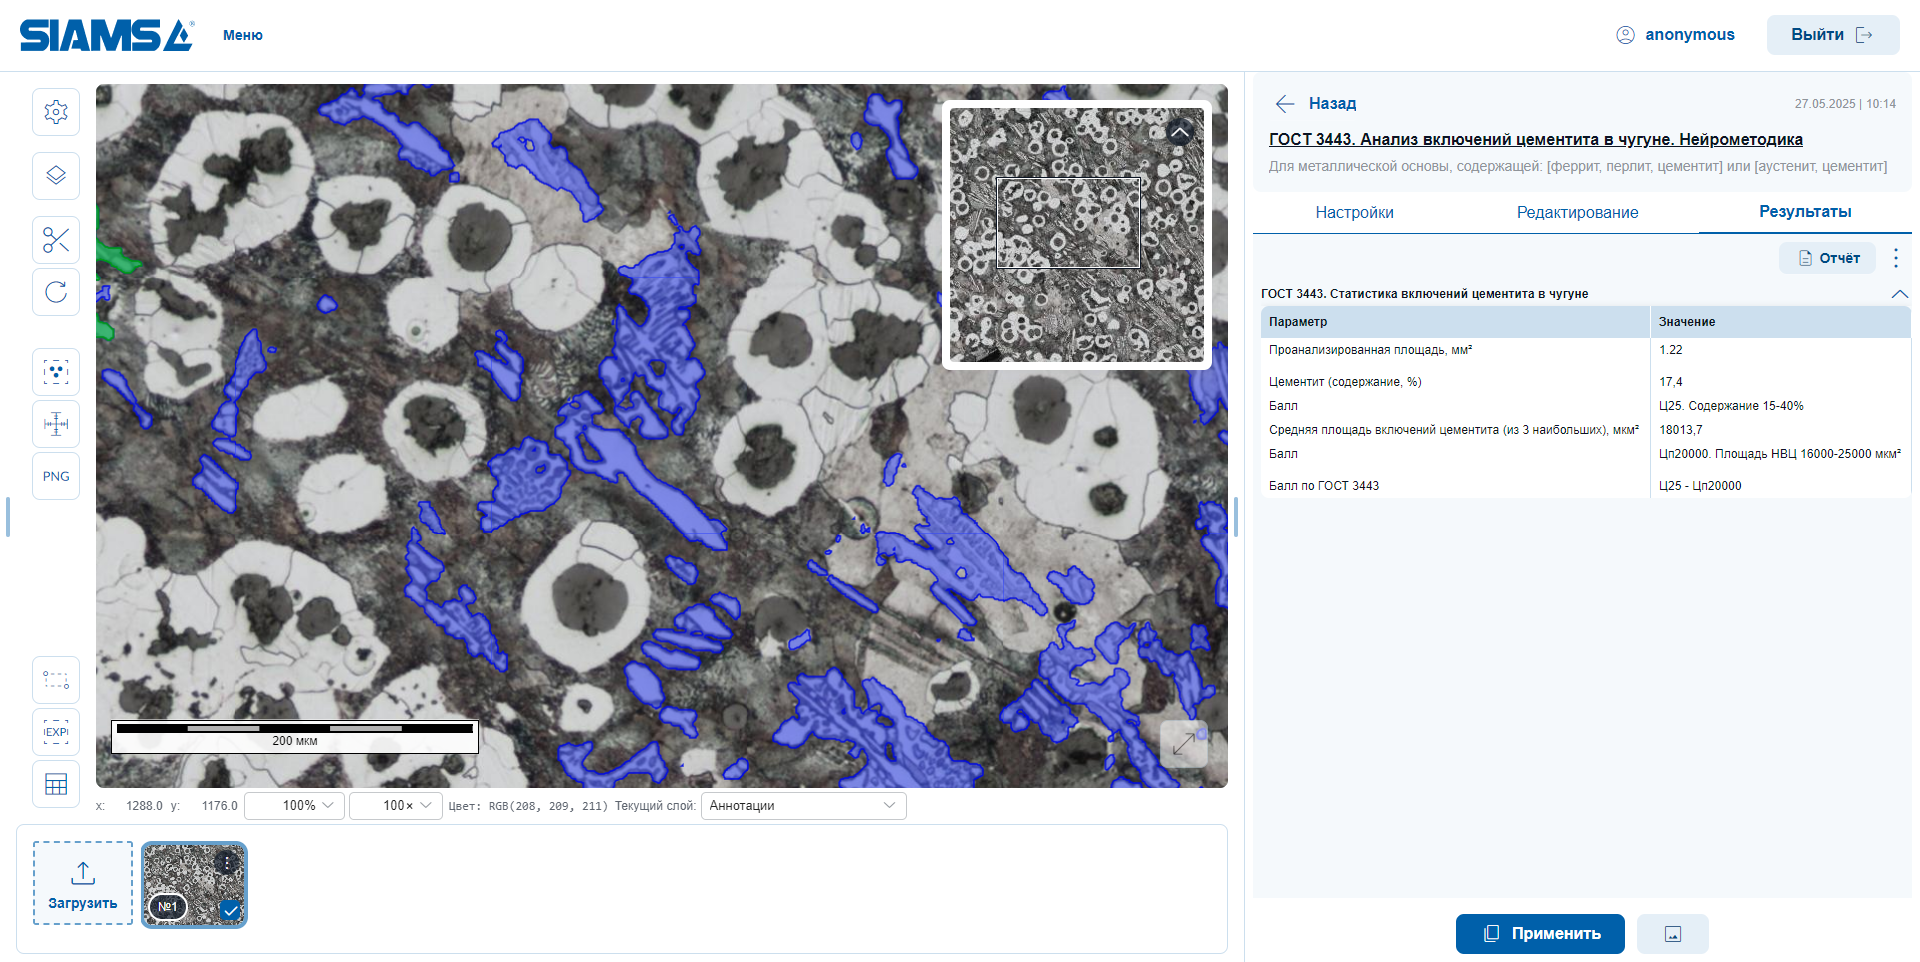Click the Параметр column header
Image resolution: width=1920 pixels, height=962 pixels.
pos(1455,322)
